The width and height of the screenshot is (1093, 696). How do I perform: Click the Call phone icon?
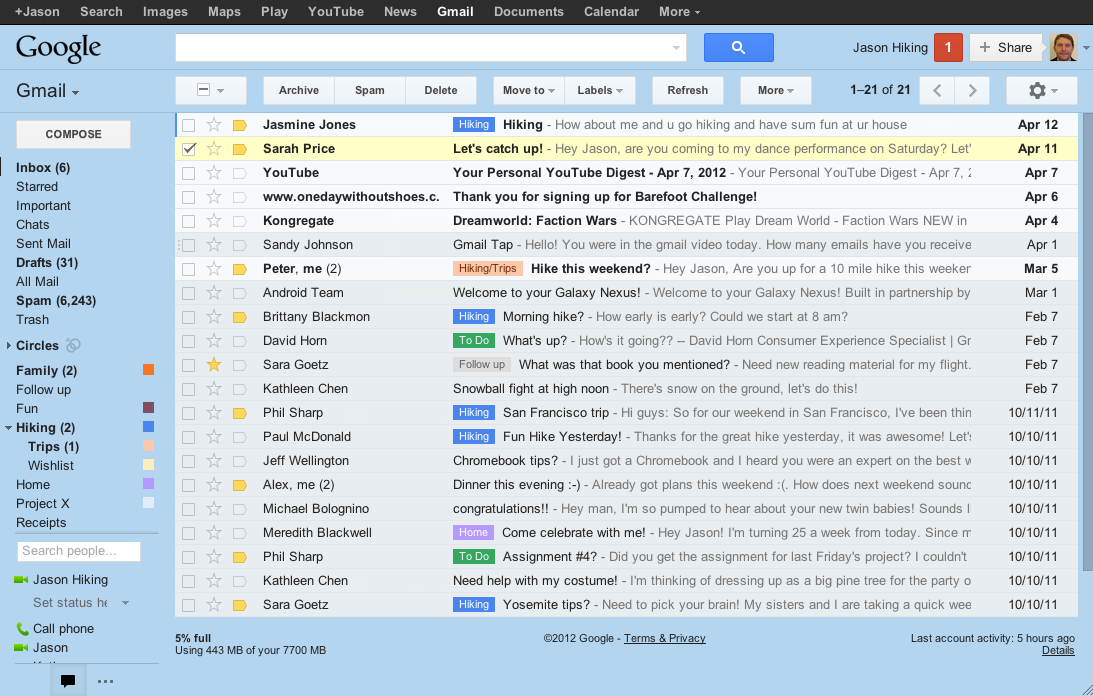point(22,629)
